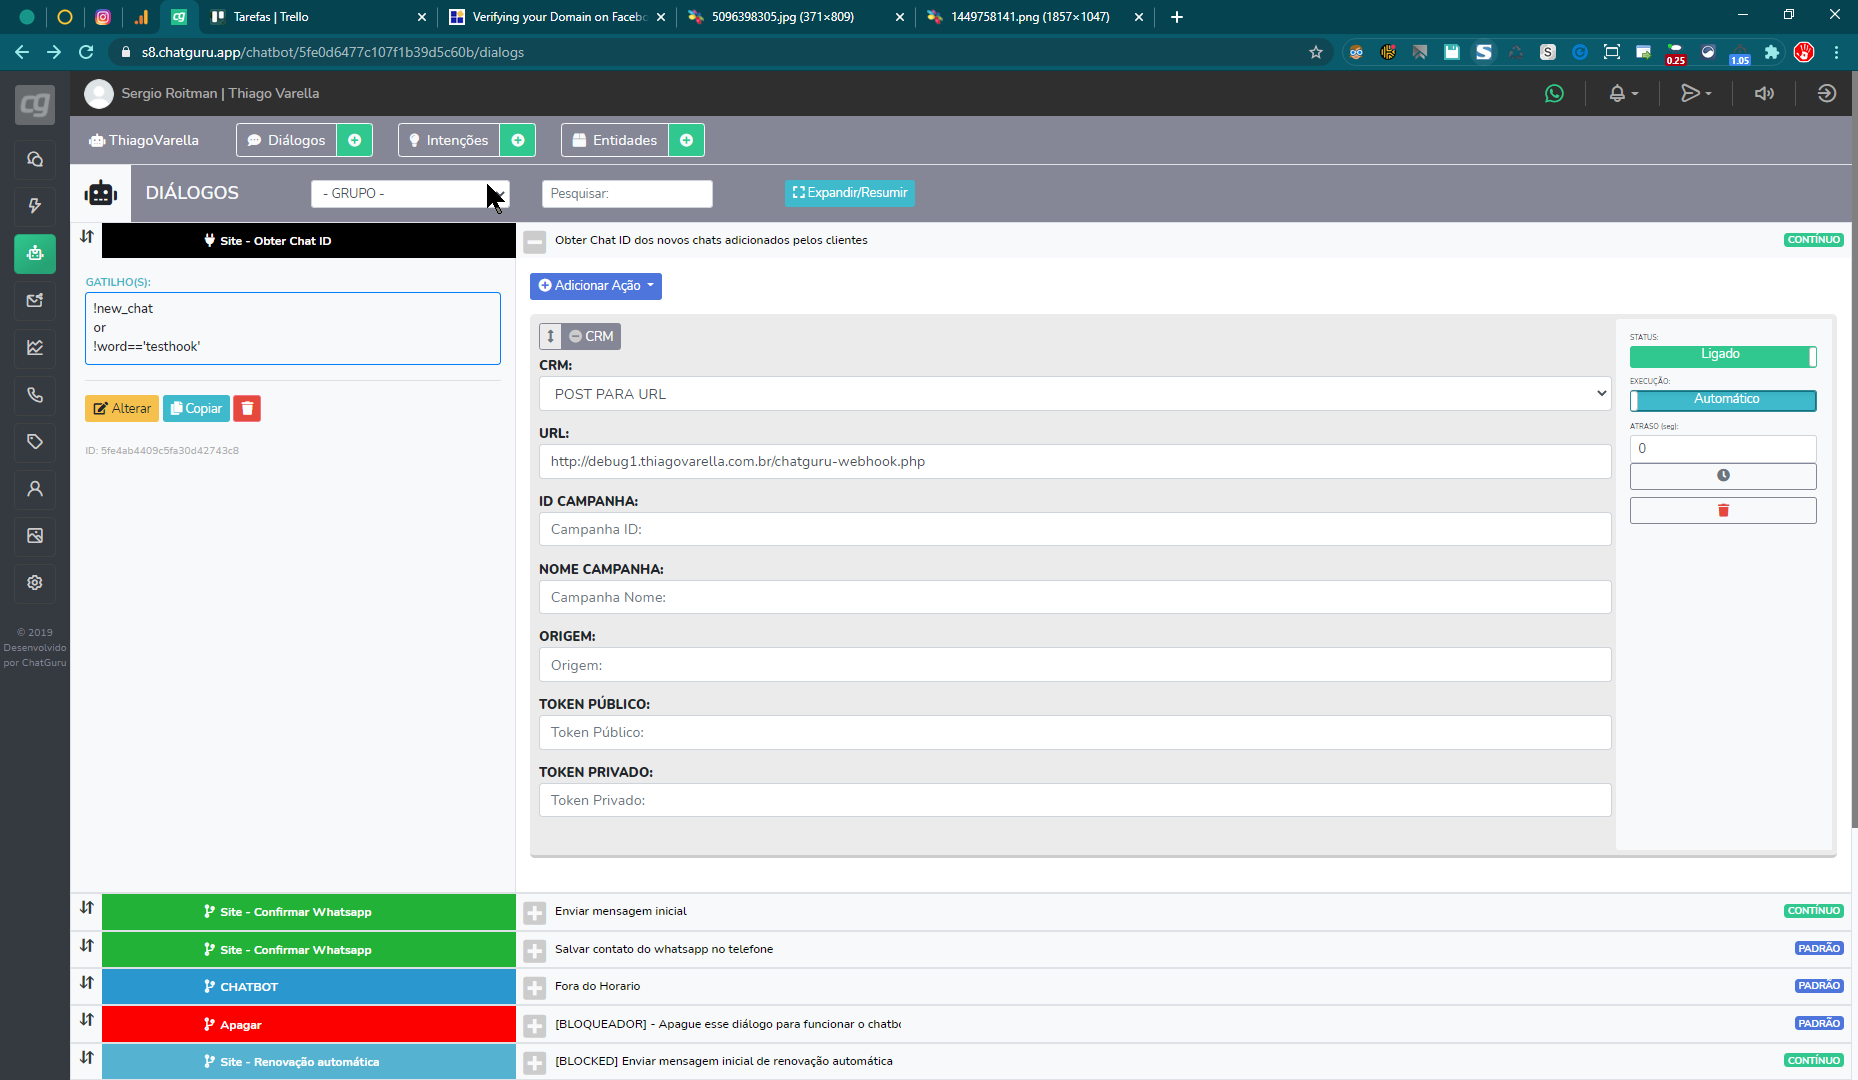This screenshot has width=1858, height=1080.
Task: Click the gatilhos trigger text box
Action: (293, 328)
